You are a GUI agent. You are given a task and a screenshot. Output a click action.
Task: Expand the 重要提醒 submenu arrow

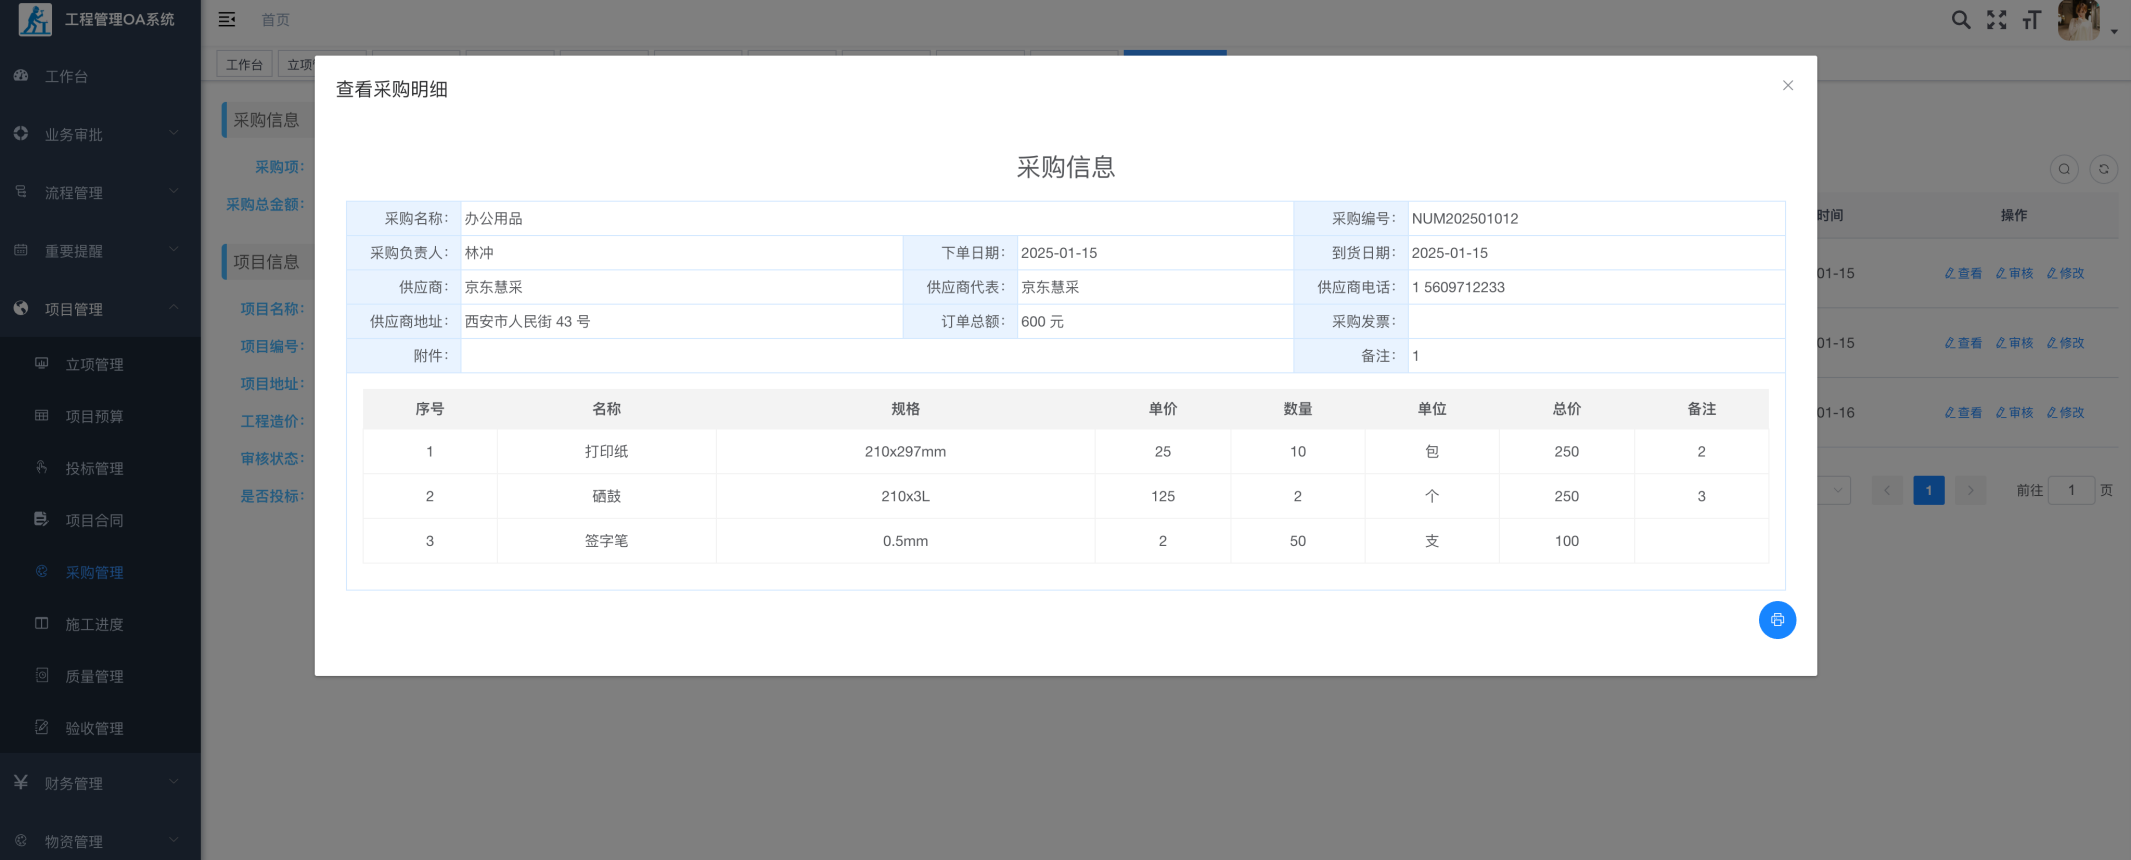click(174, 249)
